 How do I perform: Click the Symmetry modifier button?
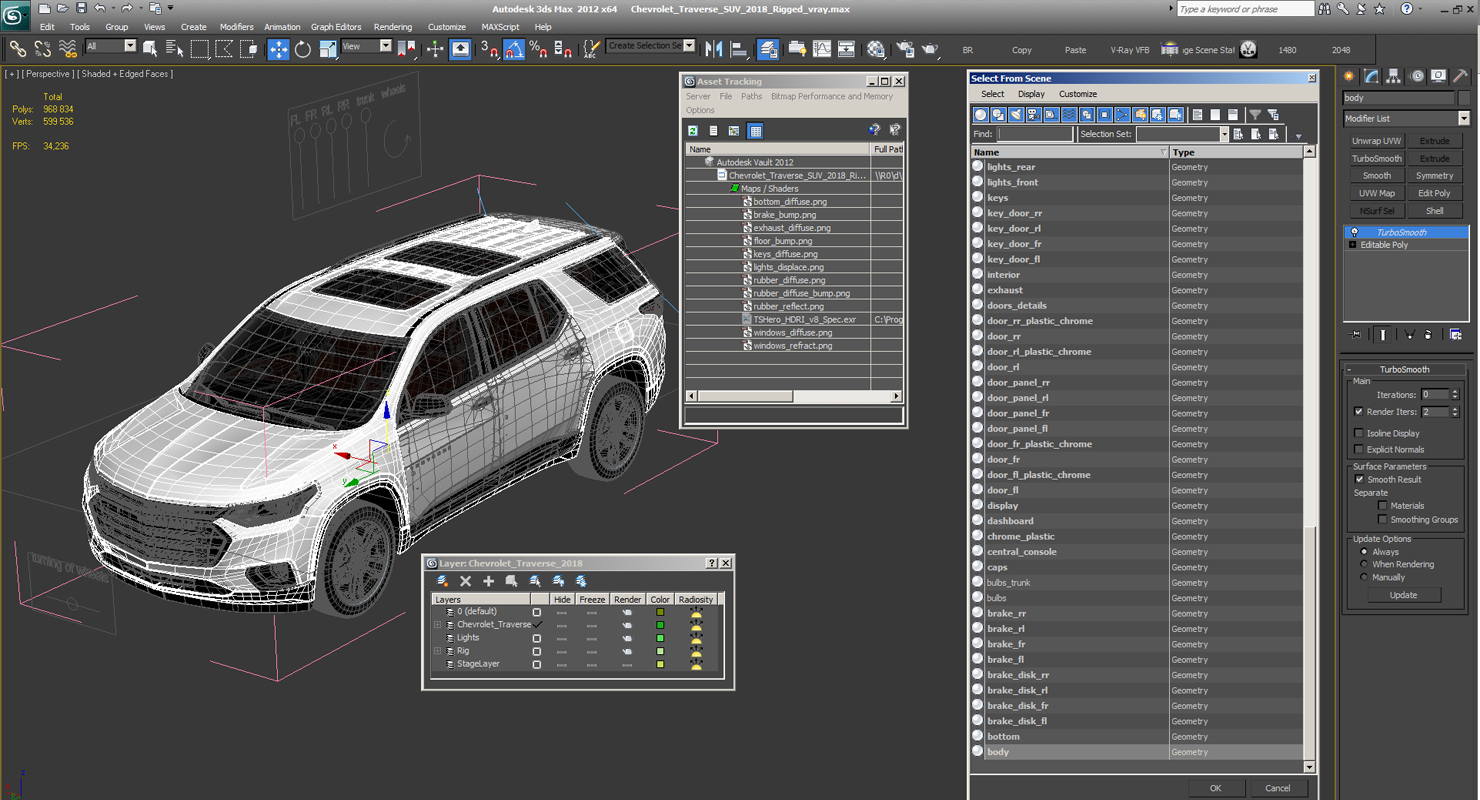1434,176
